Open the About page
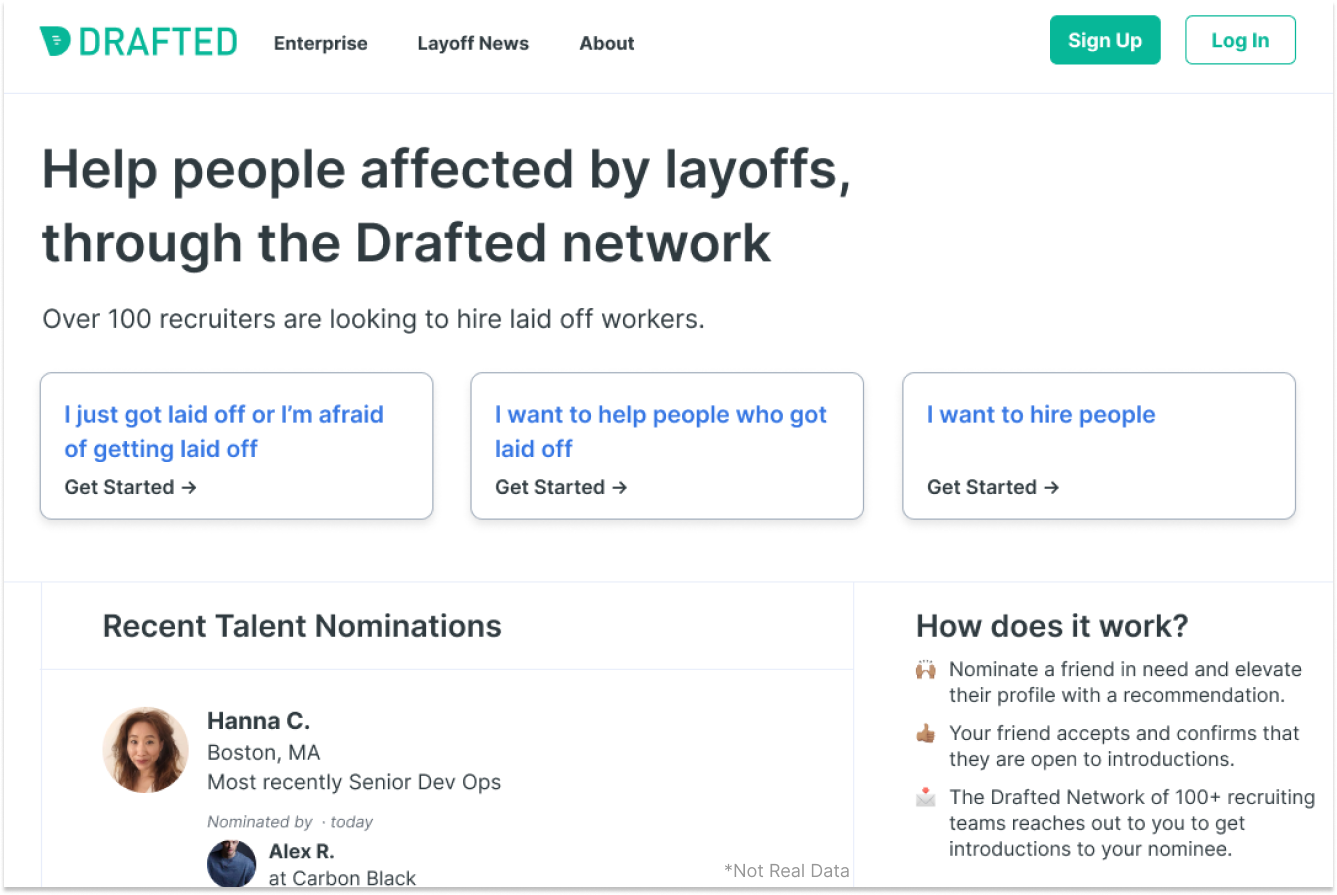The height and width of the screenshot is (895, 1337). (606, 43)
